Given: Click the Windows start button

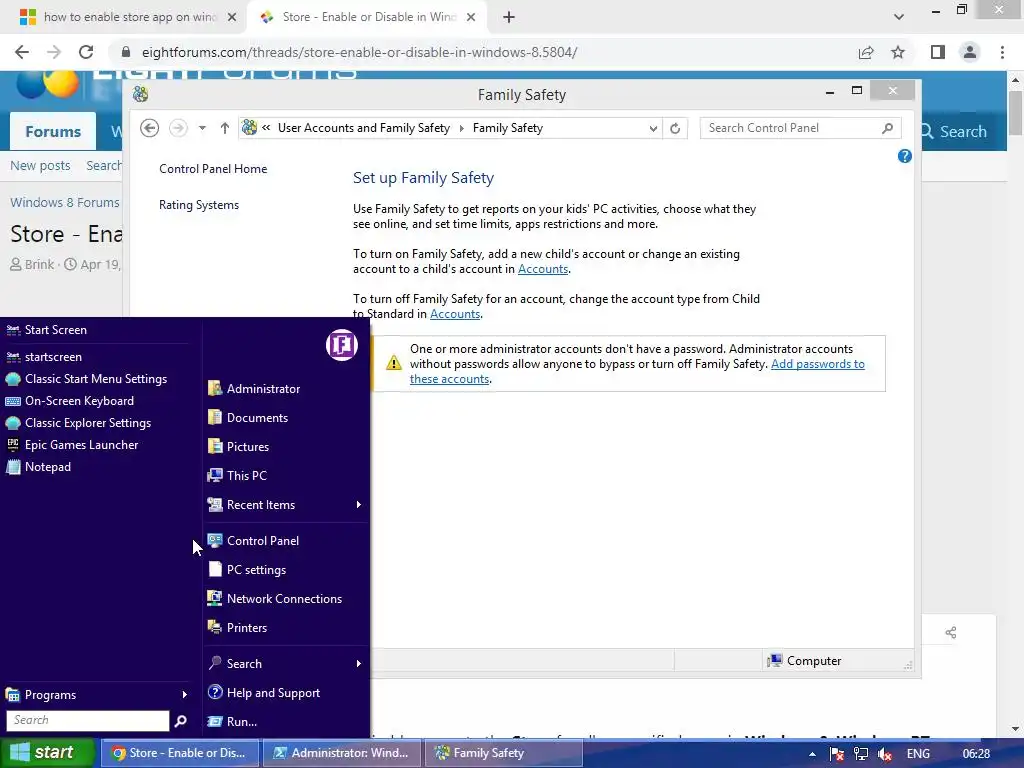Looking at the screenshot, I should click(x=47, y=753).
